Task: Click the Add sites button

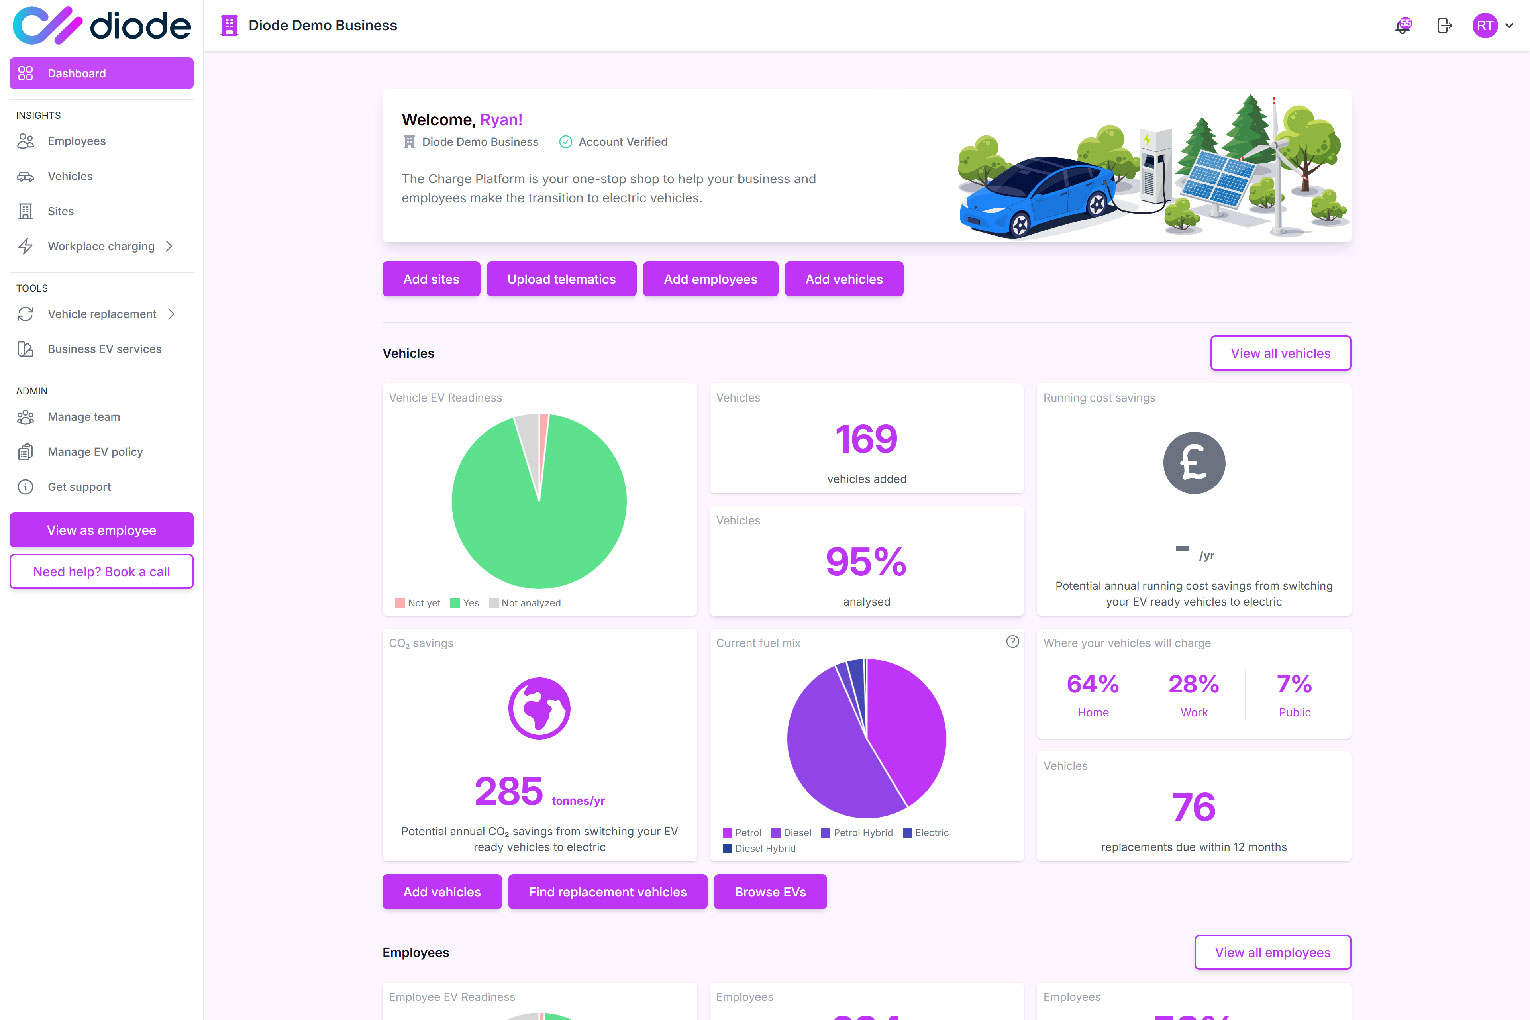Action: 431,279
